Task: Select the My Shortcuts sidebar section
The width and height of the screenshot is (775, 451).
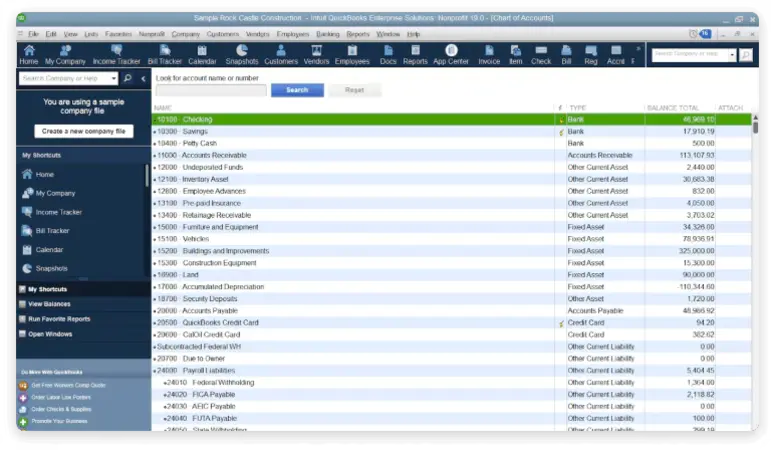Action: click(x=83, y=289)
